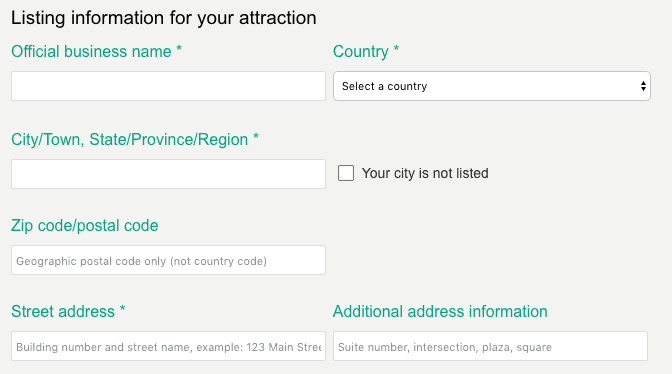Image resolution: width=672 pixels, height=374 pixels.
Task: Click the Street address label
Action: pyautogui.click(x=63, y=311)
